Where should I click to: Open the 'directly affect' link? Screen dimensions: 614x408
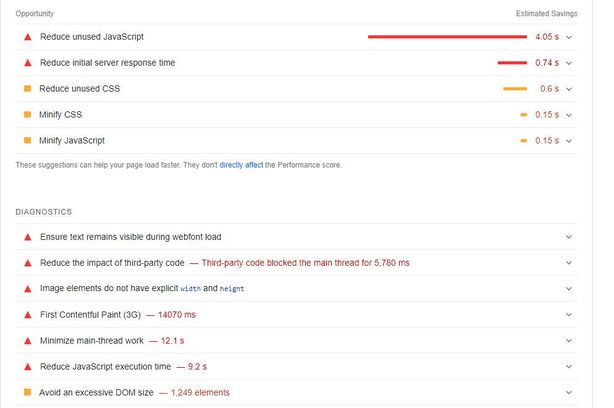(240, 165)
